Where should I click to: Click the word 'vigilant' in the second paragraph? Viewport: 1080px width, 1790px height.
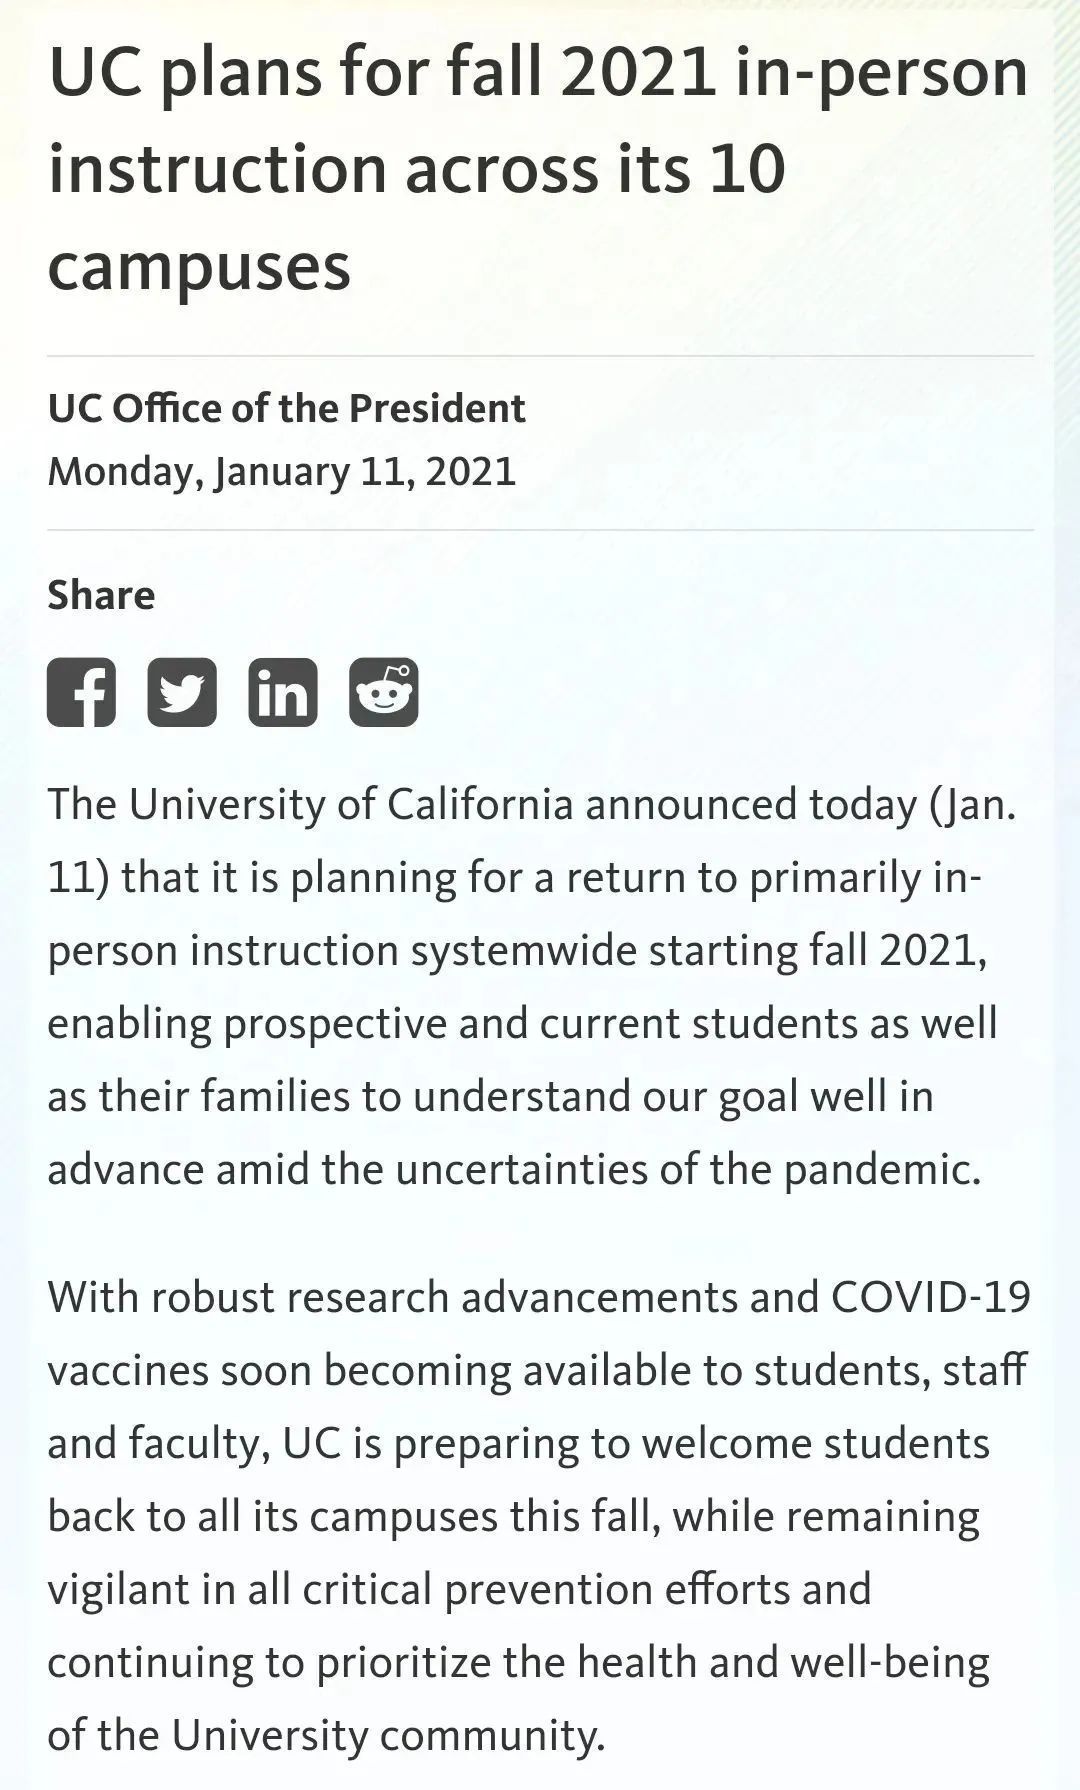point(118,1589)
